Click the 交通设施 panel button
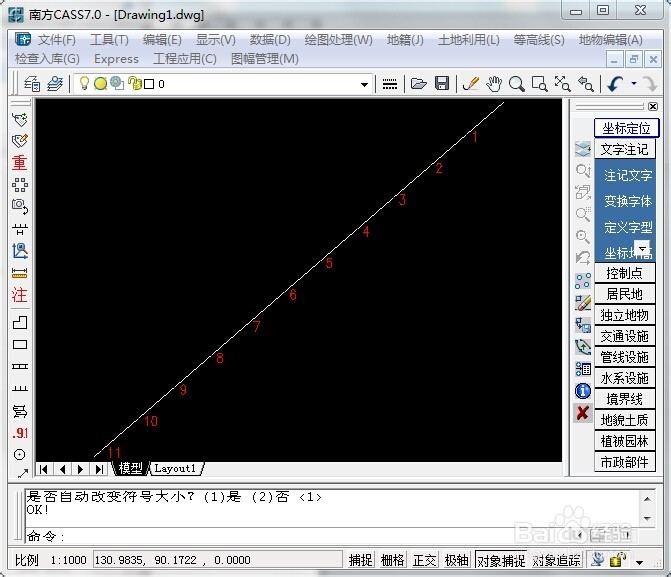 point(624,336)
